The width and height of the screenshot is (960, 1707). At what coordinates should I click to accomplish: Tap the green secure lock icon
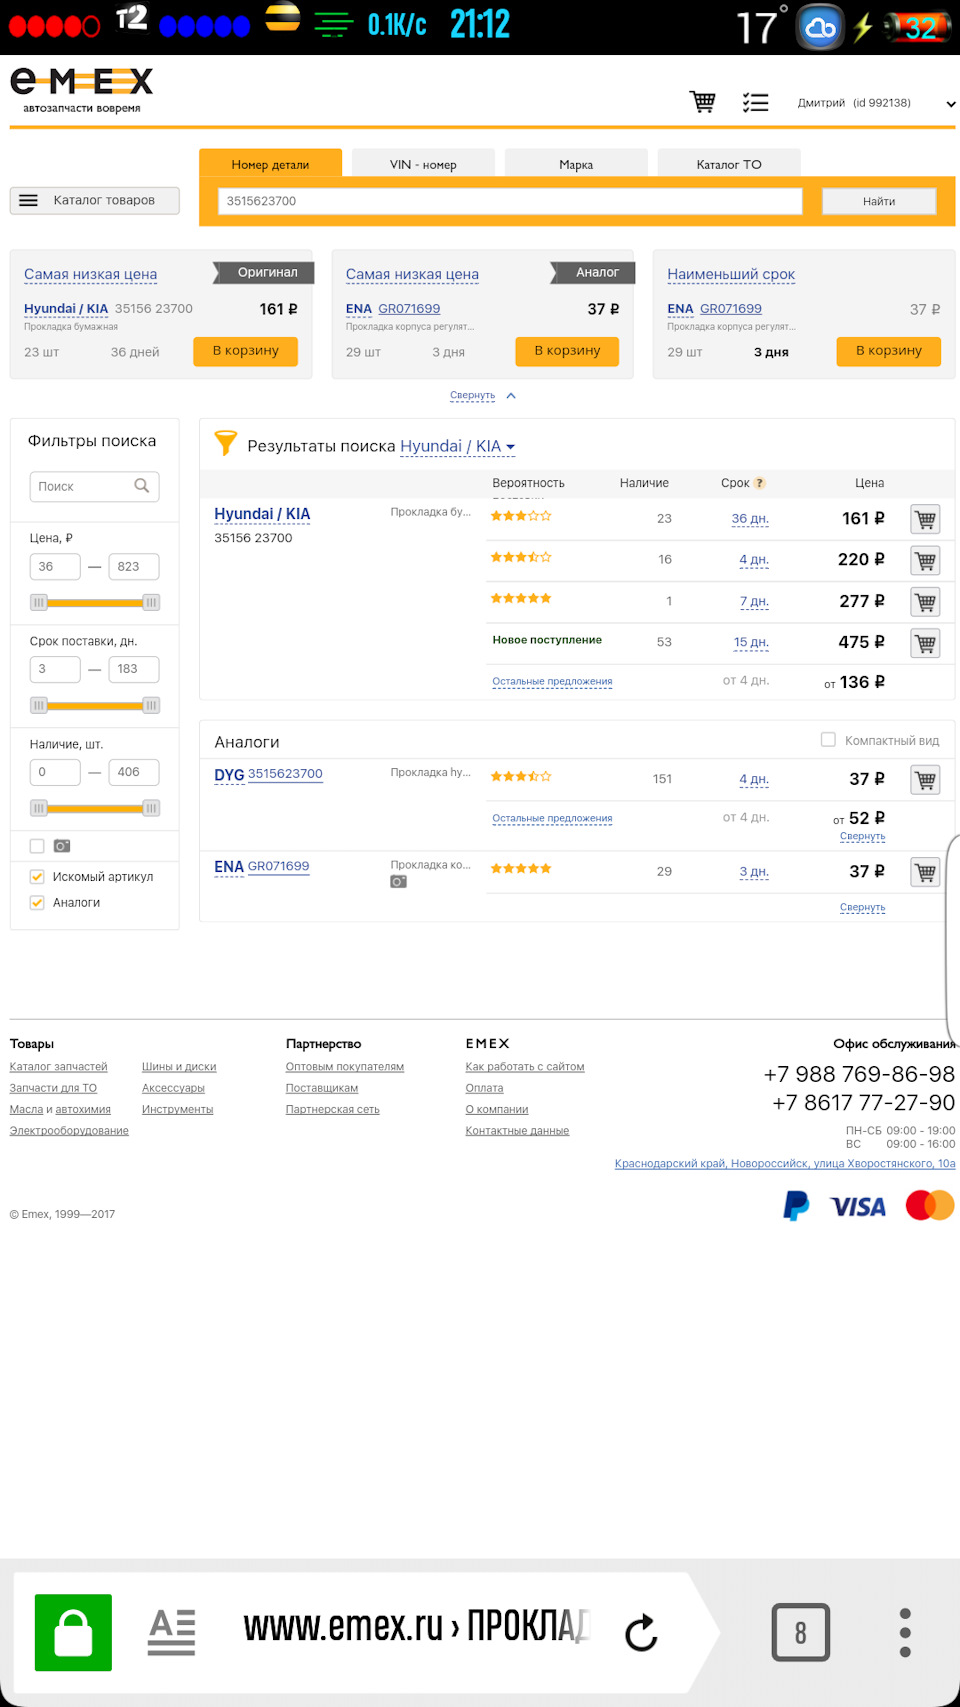click(73, 1633)
